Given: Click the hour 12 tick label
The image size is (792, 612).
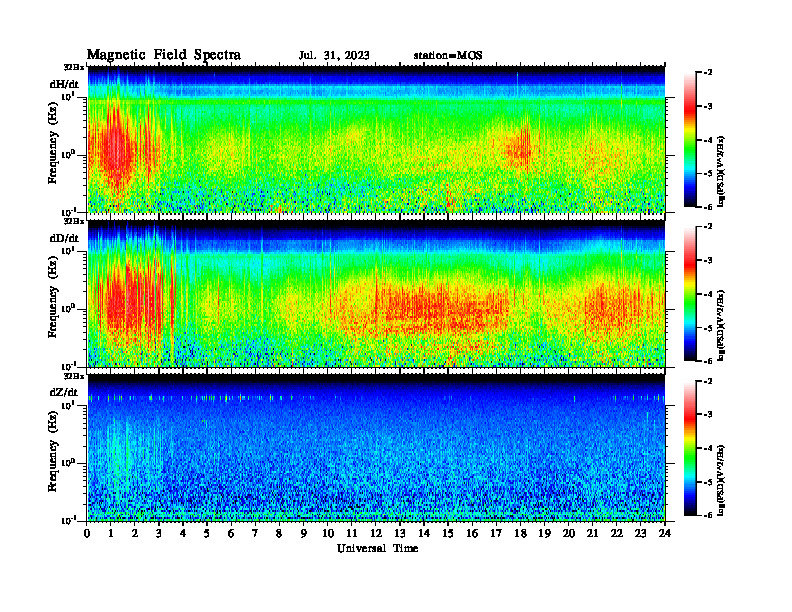Looking at the screenshot, I should pyautogui.click(x=376, y=534).
